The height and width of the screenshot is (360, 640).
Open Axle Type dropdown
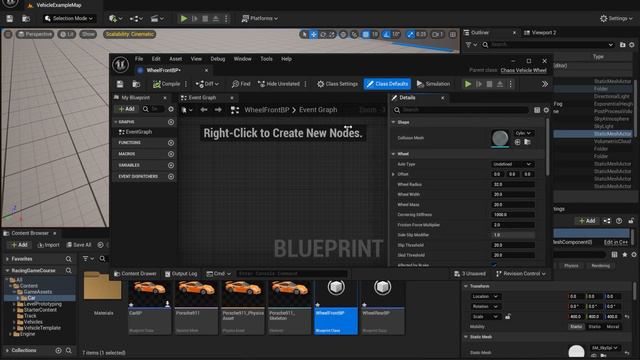point(512,164)
